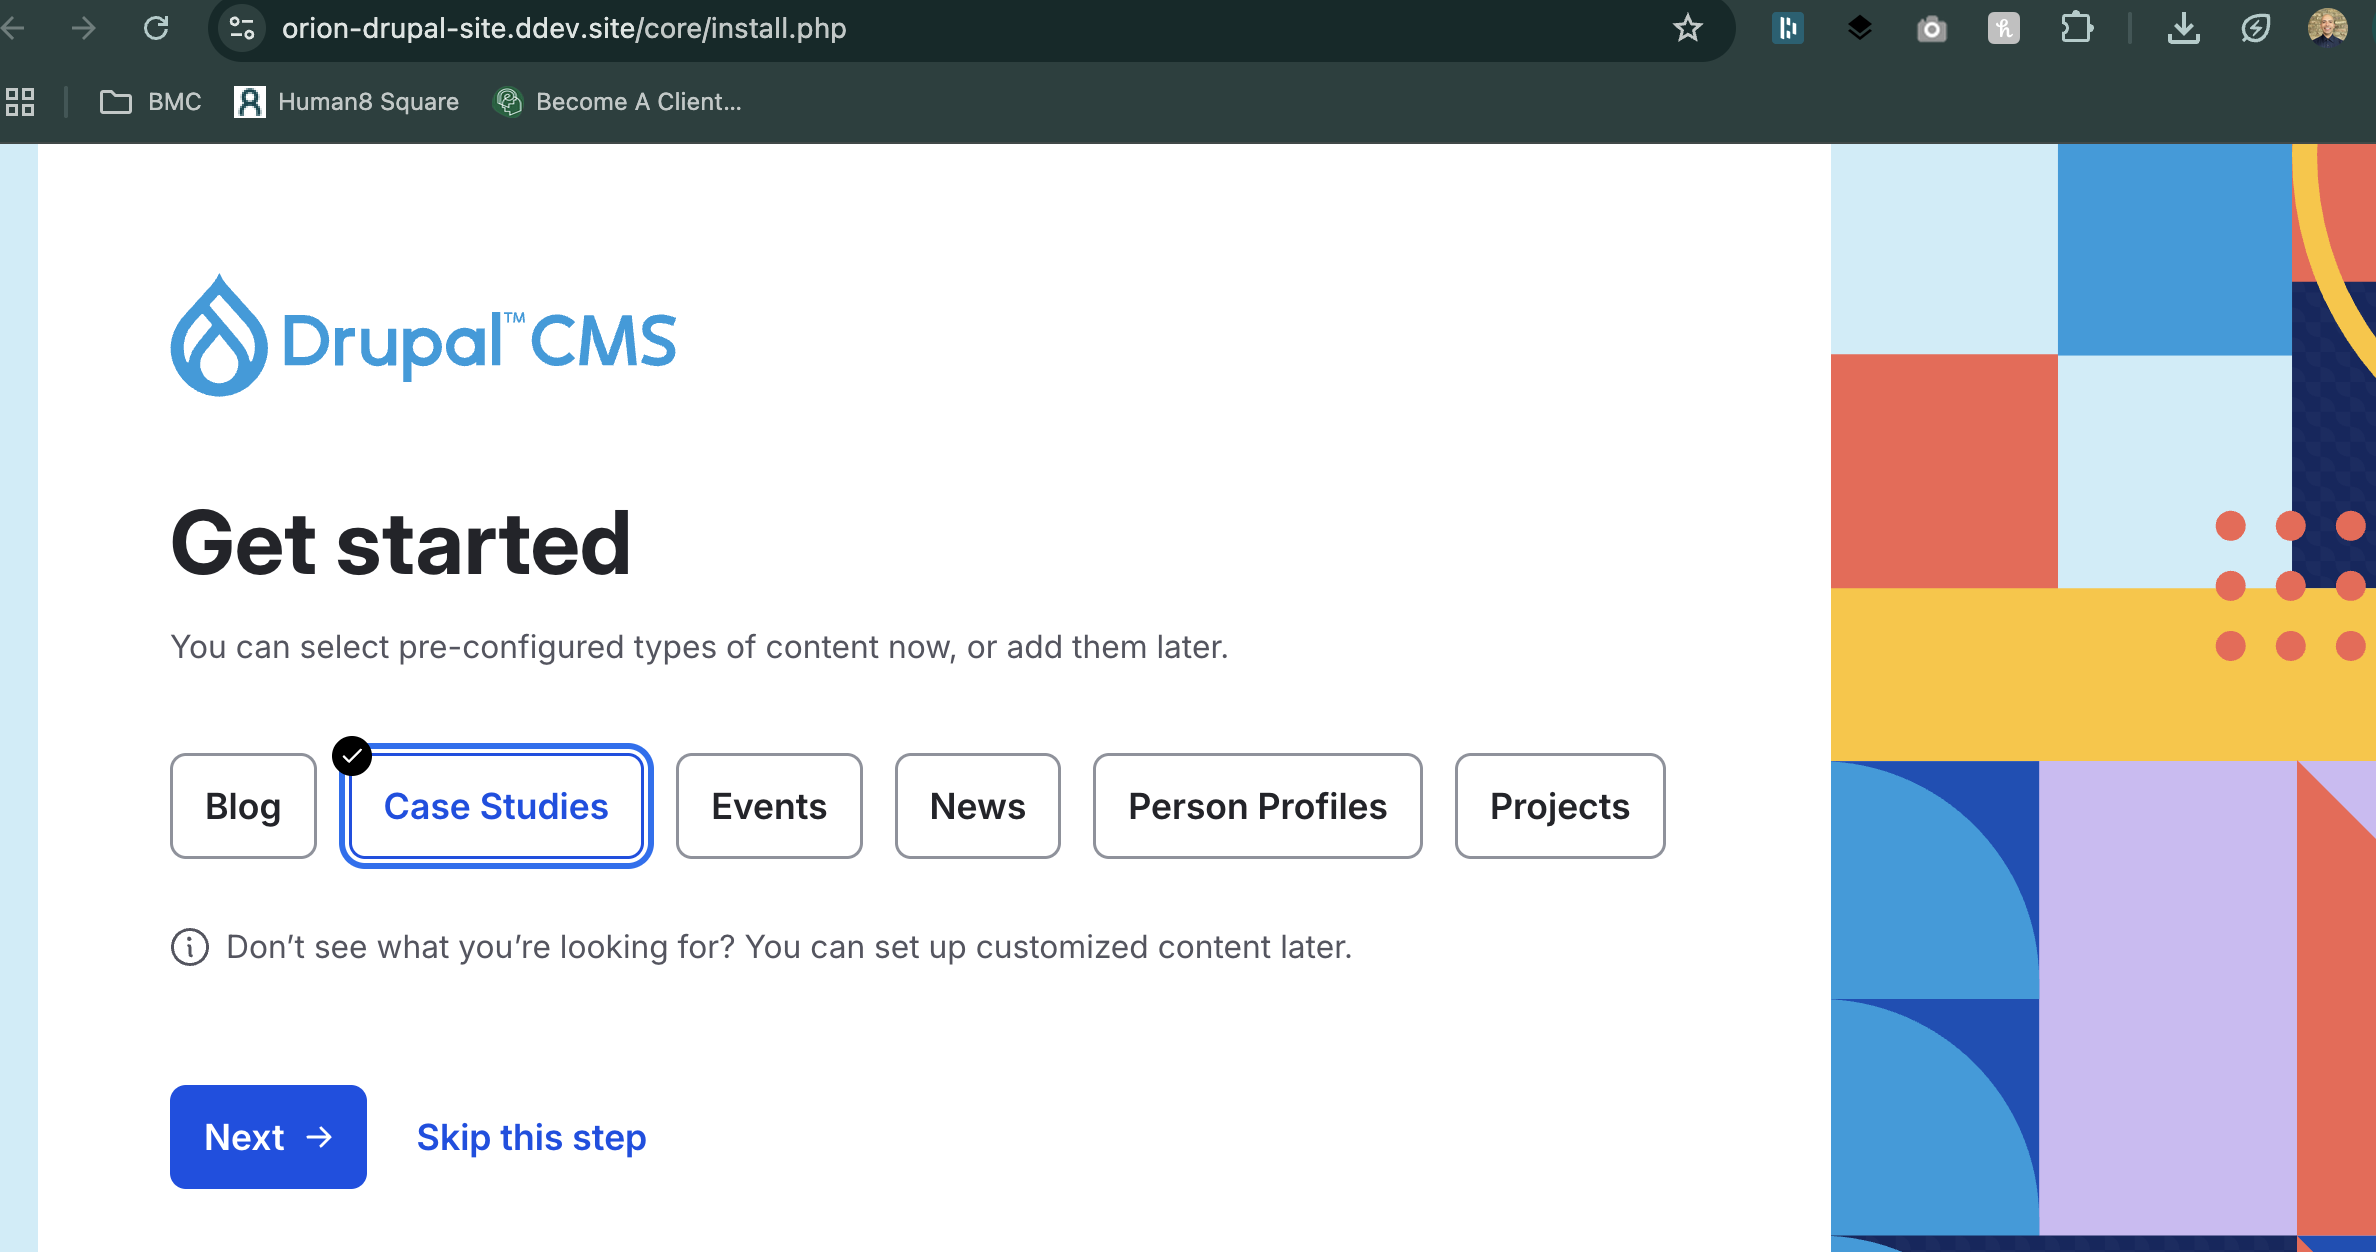The height and width of the screenshot is (1252, 2376).
Task: Click the lightning leaf performance icon
Action: 2256,28
